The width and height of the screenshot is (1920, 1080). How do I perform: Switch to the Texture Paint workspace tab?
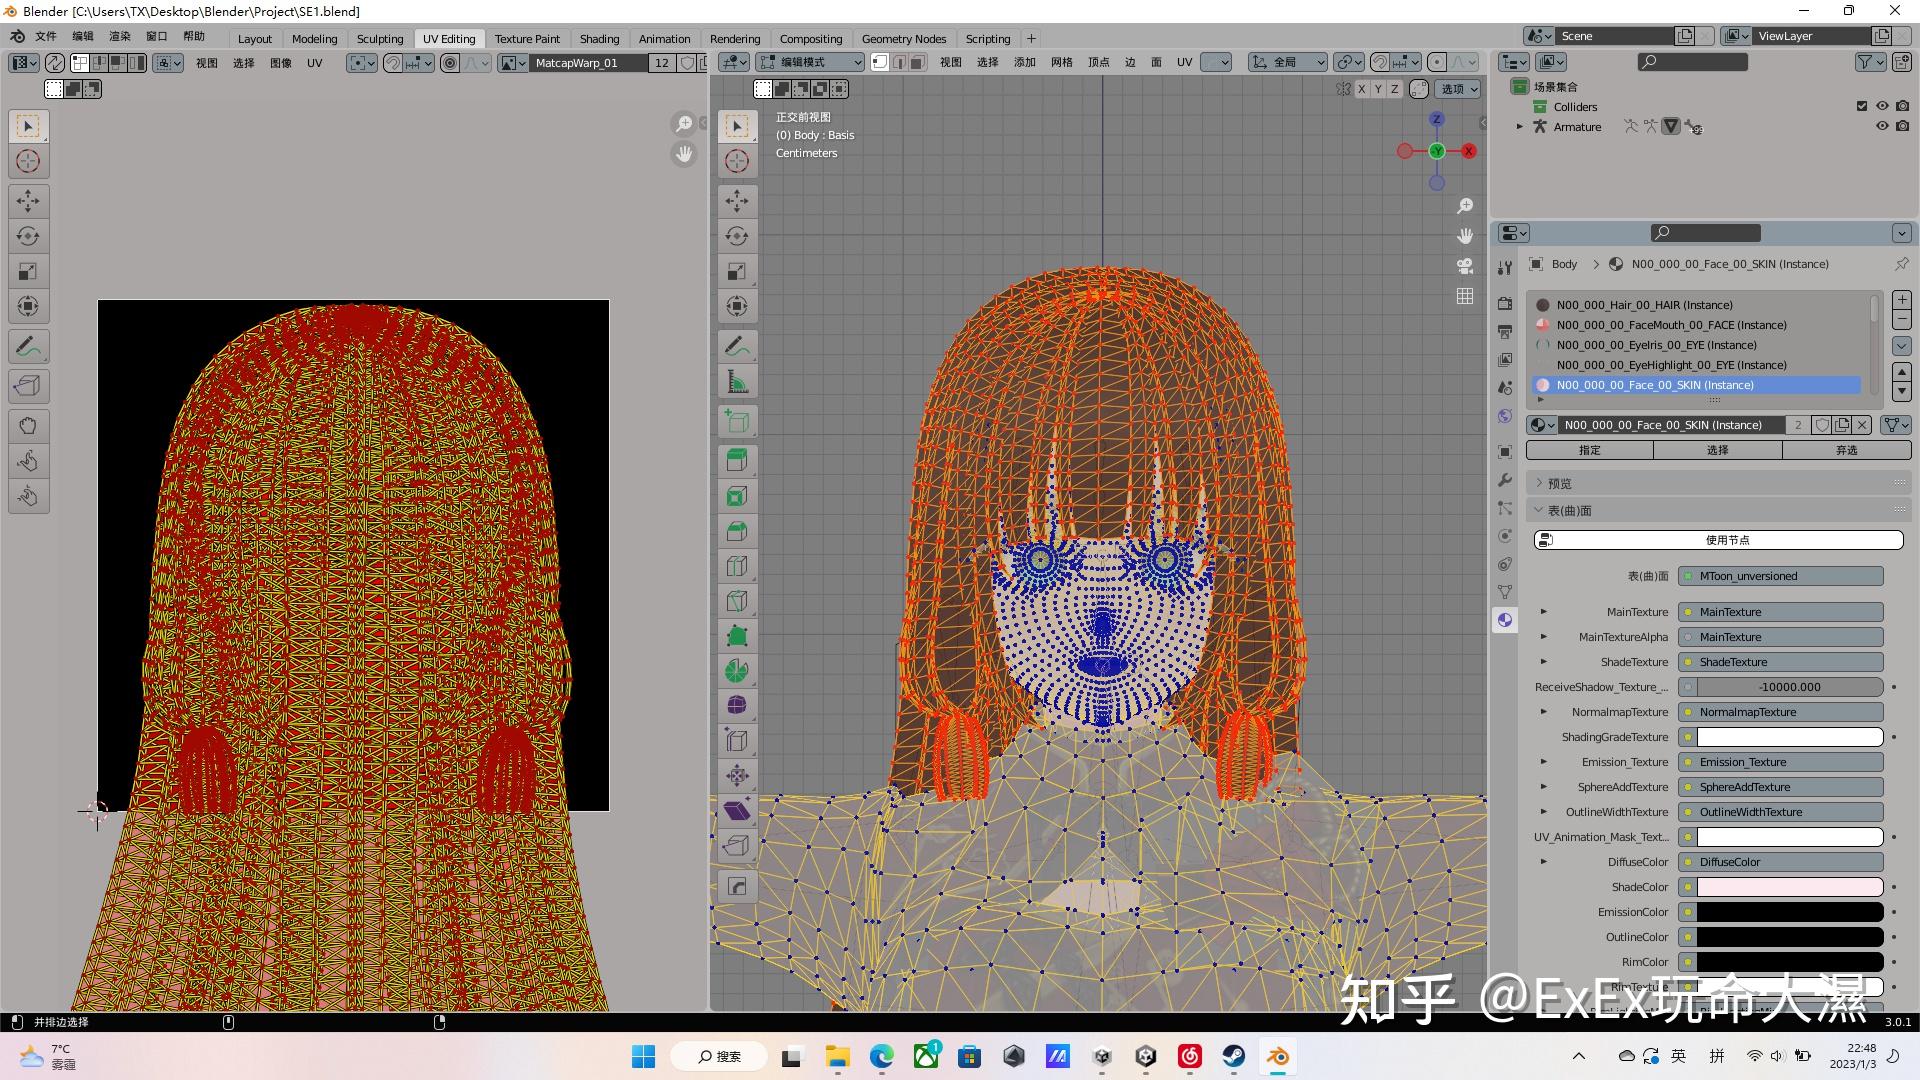click(x=527, y=39)
